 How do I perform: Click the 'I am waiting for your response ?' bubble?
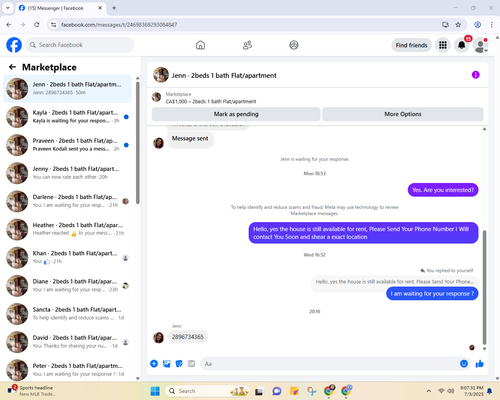pyautogui.click(x=432, y=294)
